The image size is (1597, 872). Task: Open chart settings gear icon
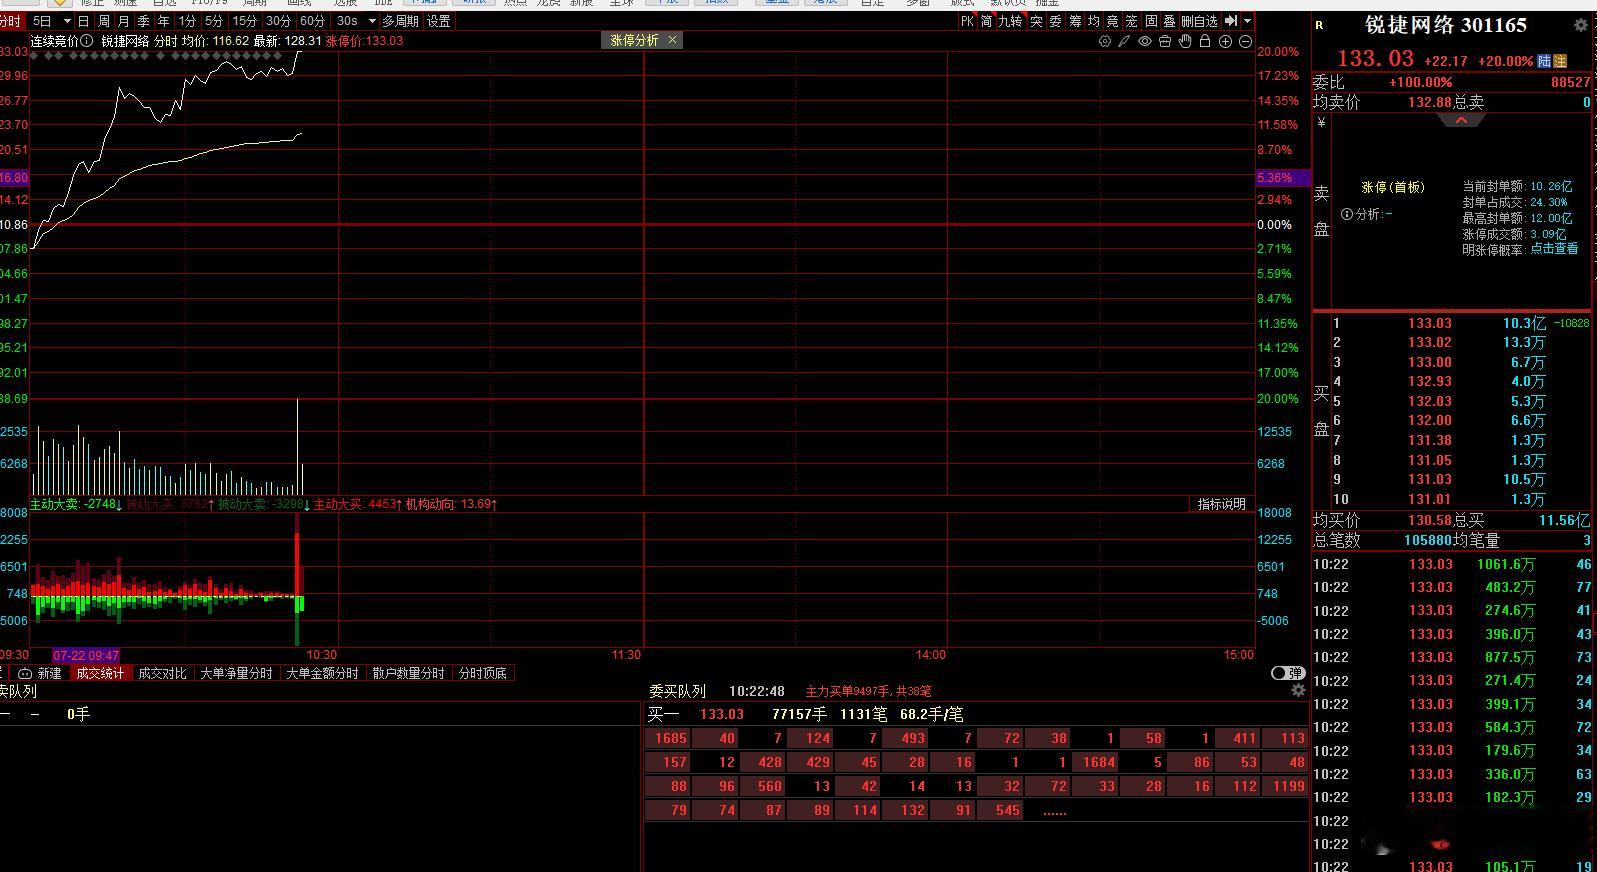(1105, 41)
